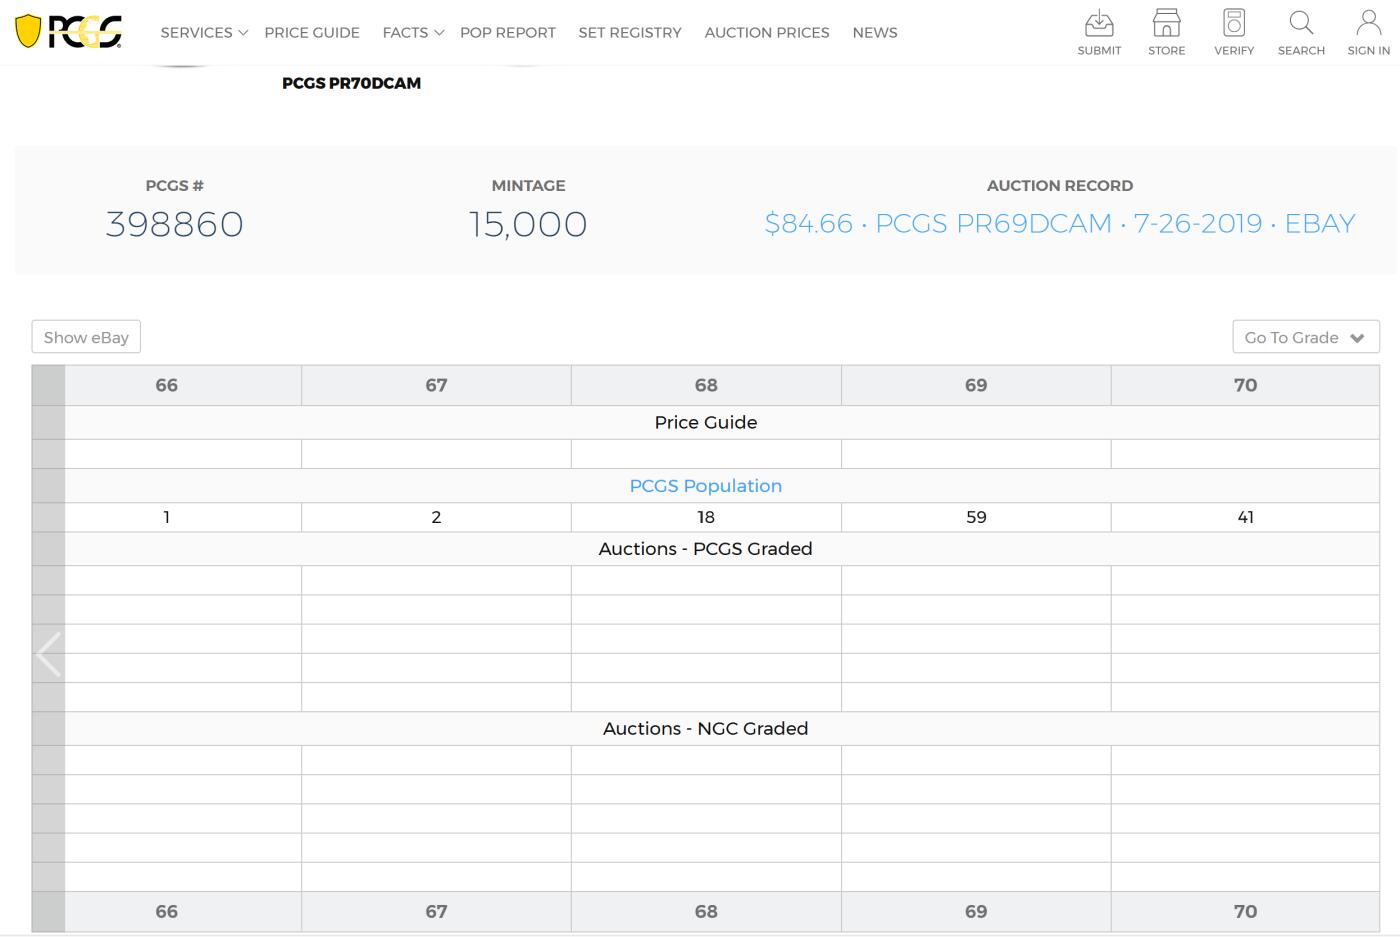Screen dimensions: 1400x937
Task: Navigate to Auction Prices
Action: 767,33
